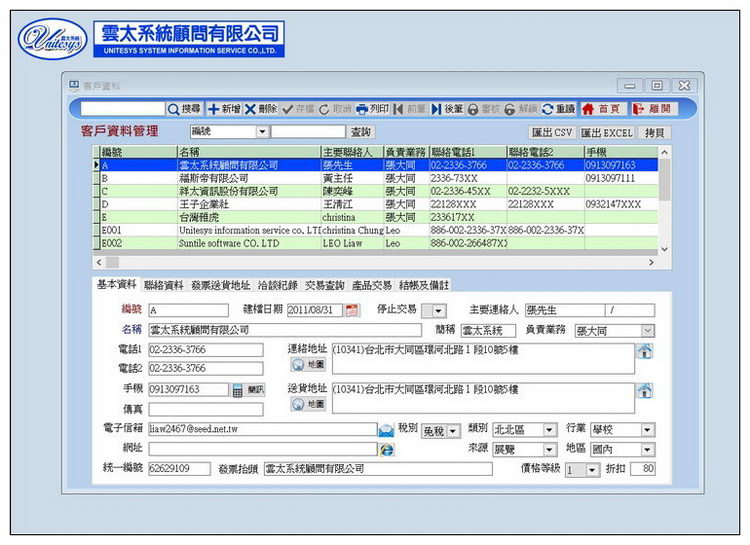Click the house icon beside 連絡地址
The height and width of the screenshot is (545, 750).
coord(645,351)
